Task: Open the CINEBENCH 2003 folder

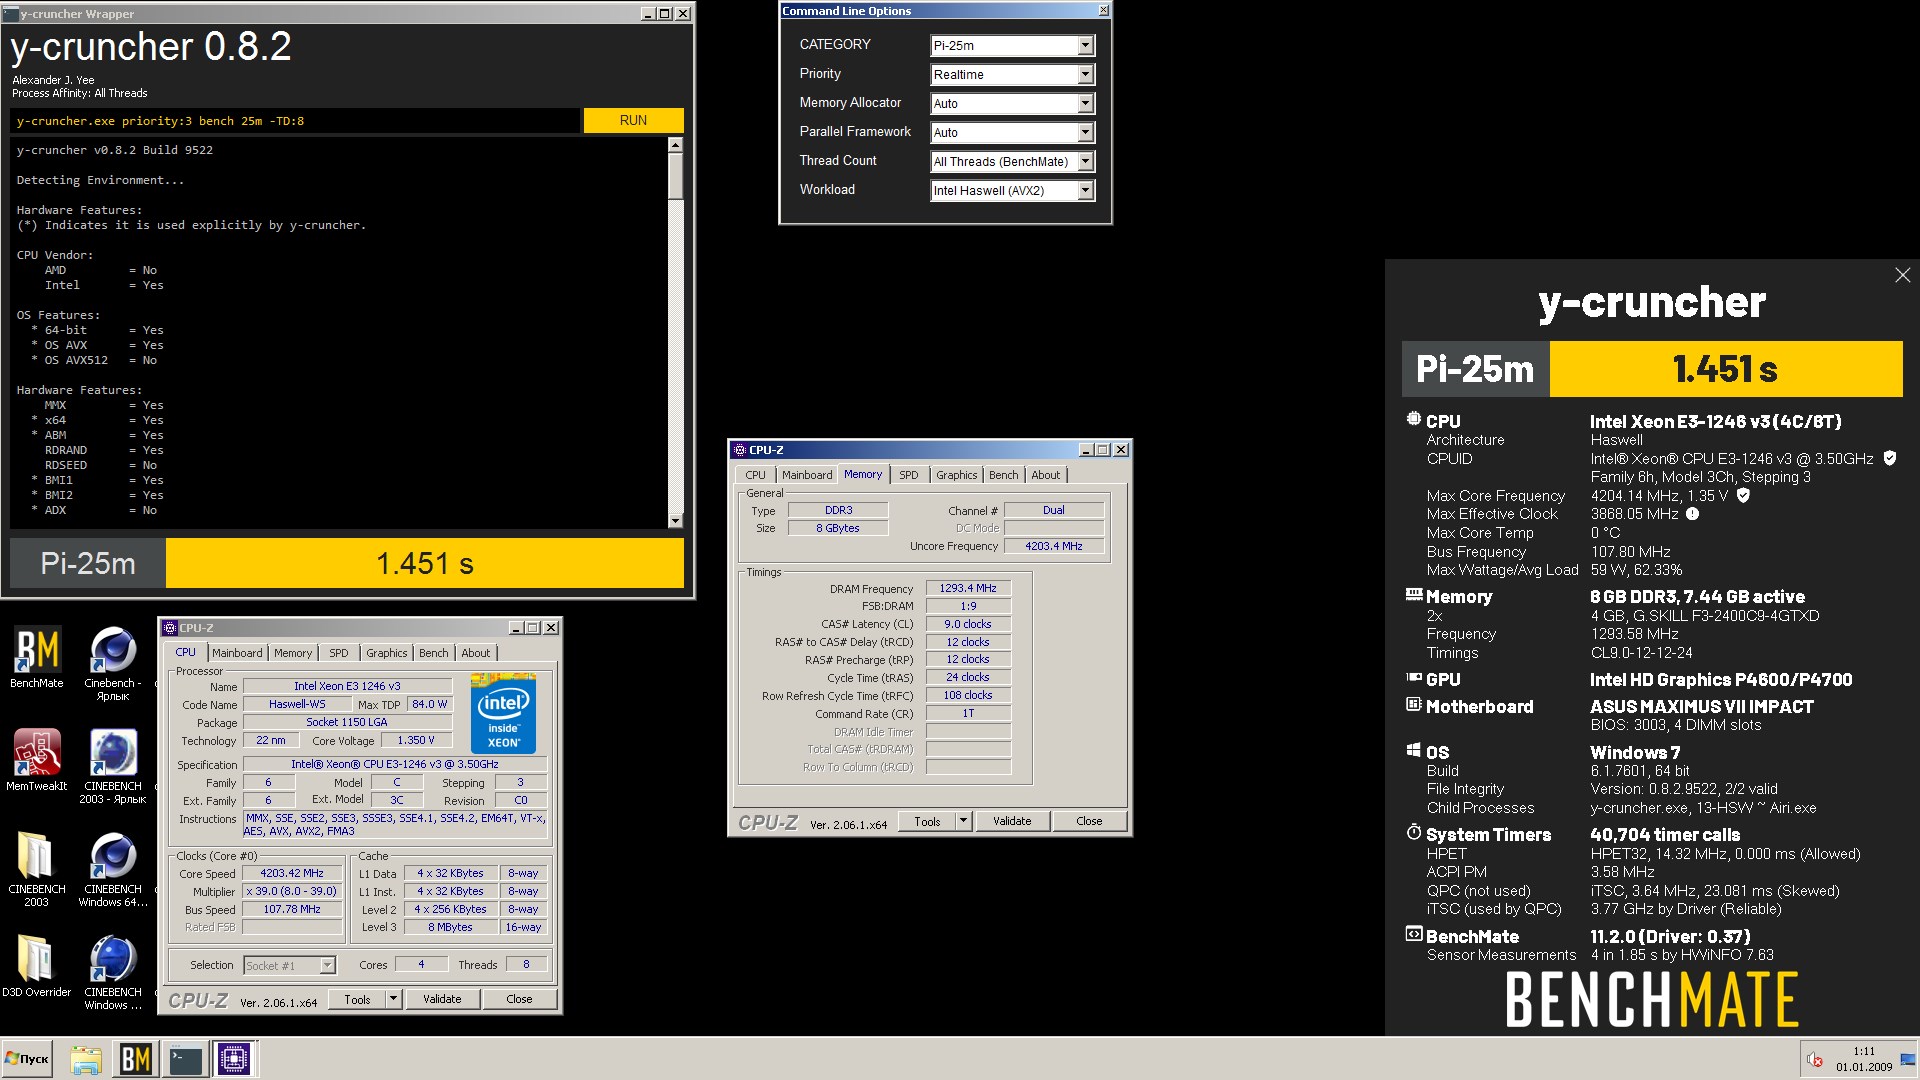Action: coord(37,869)
